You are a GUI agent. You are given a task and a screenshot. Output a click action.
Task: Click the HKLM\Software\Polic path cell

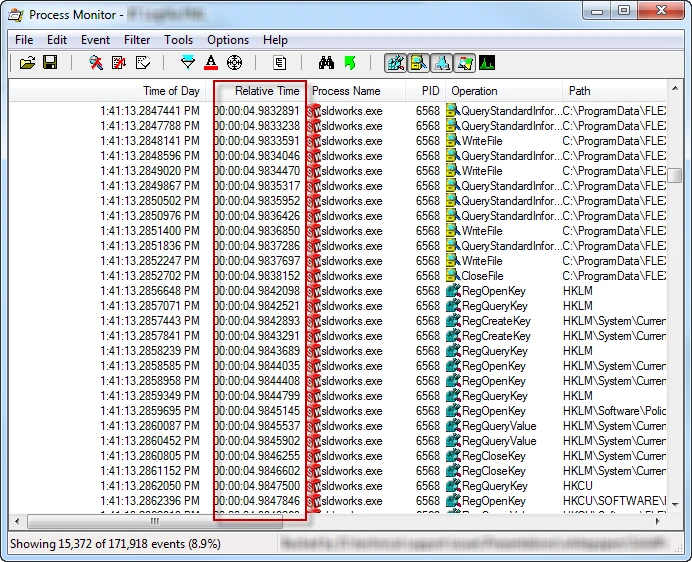click(x=614, y=411)
